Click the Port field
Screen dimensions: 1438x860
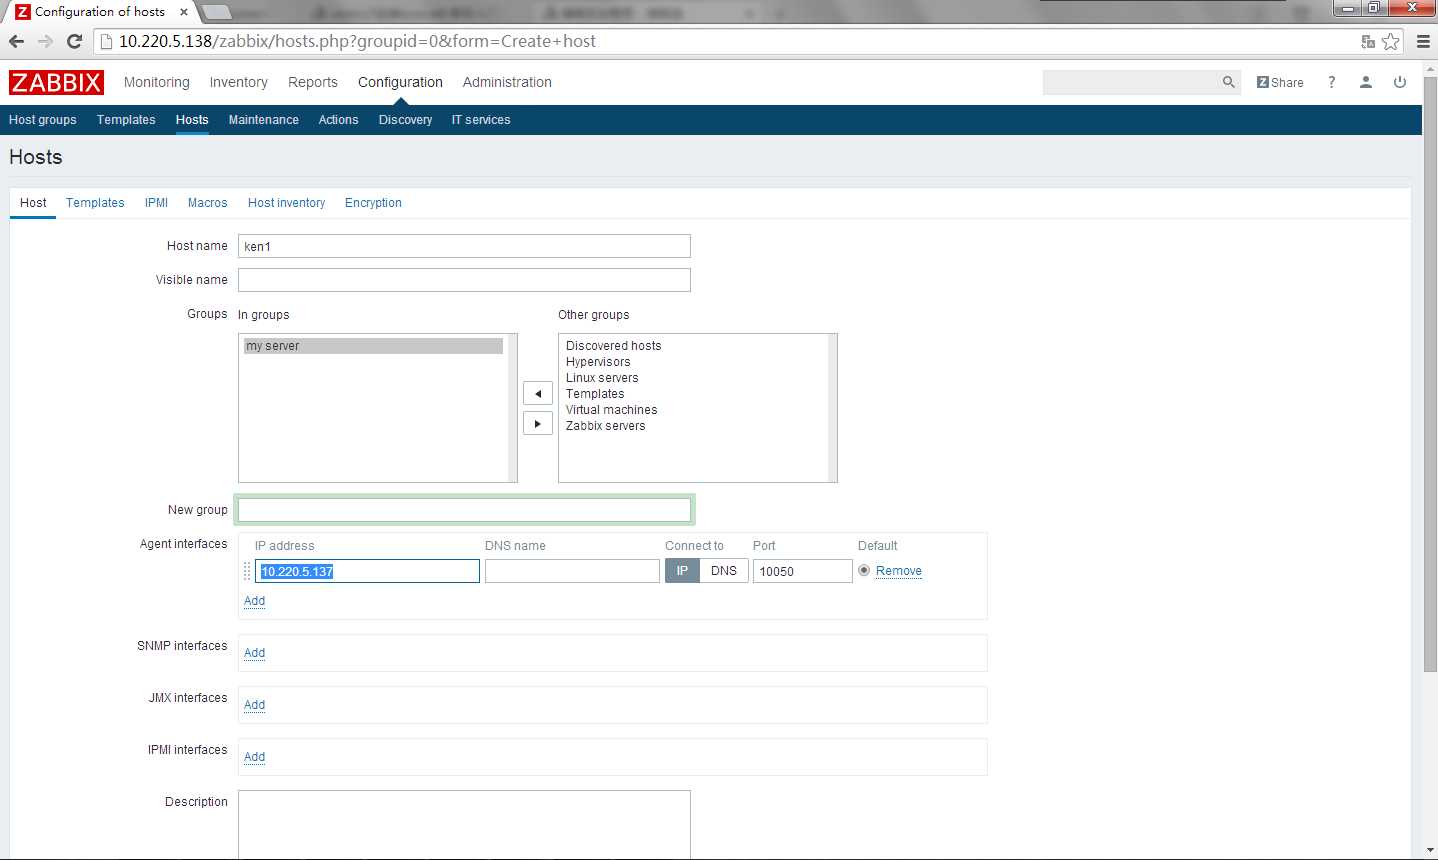802,571
